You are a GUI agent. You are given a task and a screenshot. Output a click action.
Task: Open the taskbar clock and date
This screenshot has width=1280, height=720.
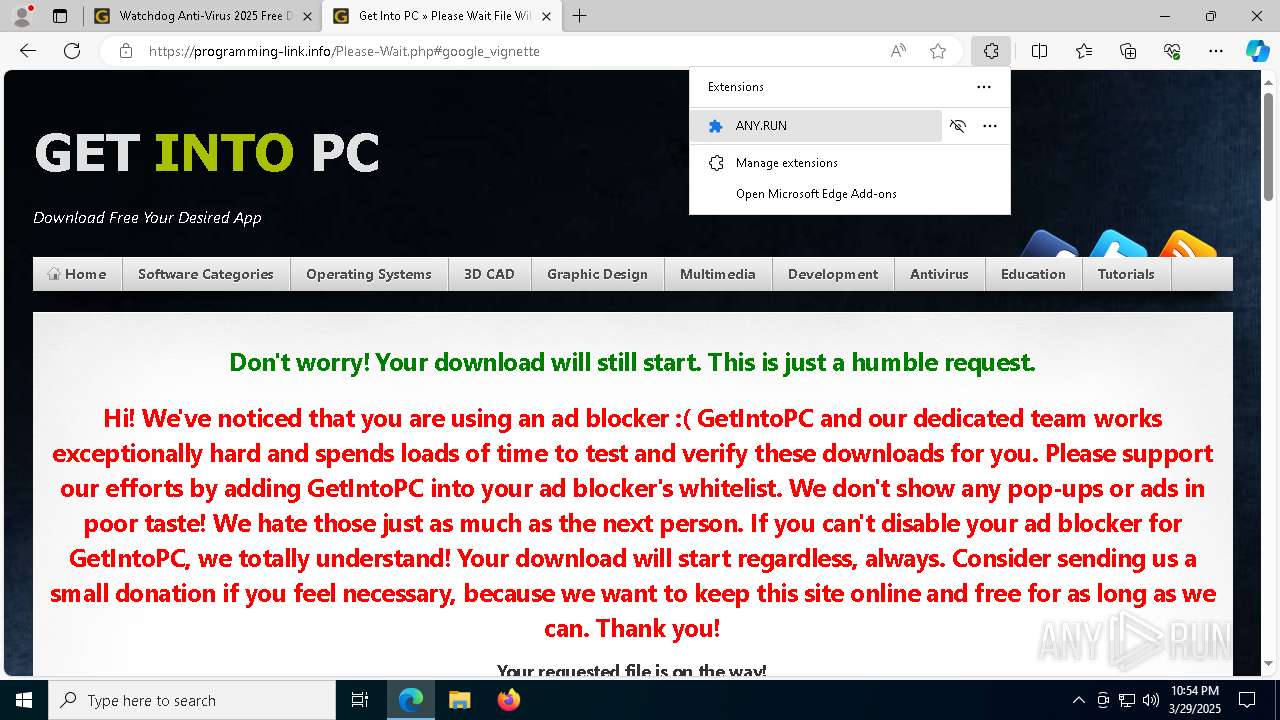pos(1194,700)
